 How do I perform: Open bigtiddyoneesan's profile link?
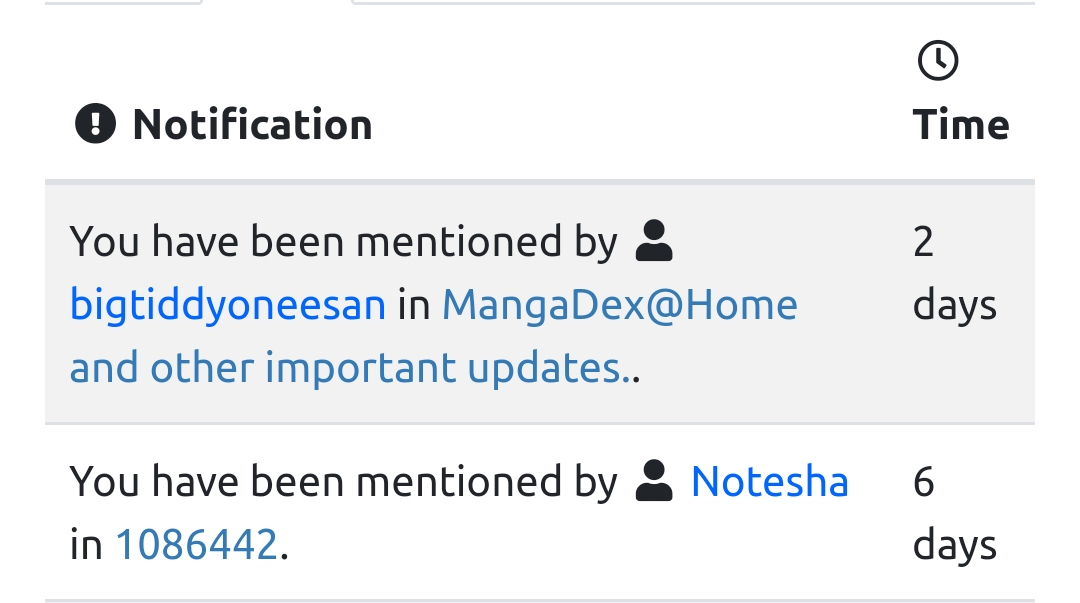click(x=227, y=305)
